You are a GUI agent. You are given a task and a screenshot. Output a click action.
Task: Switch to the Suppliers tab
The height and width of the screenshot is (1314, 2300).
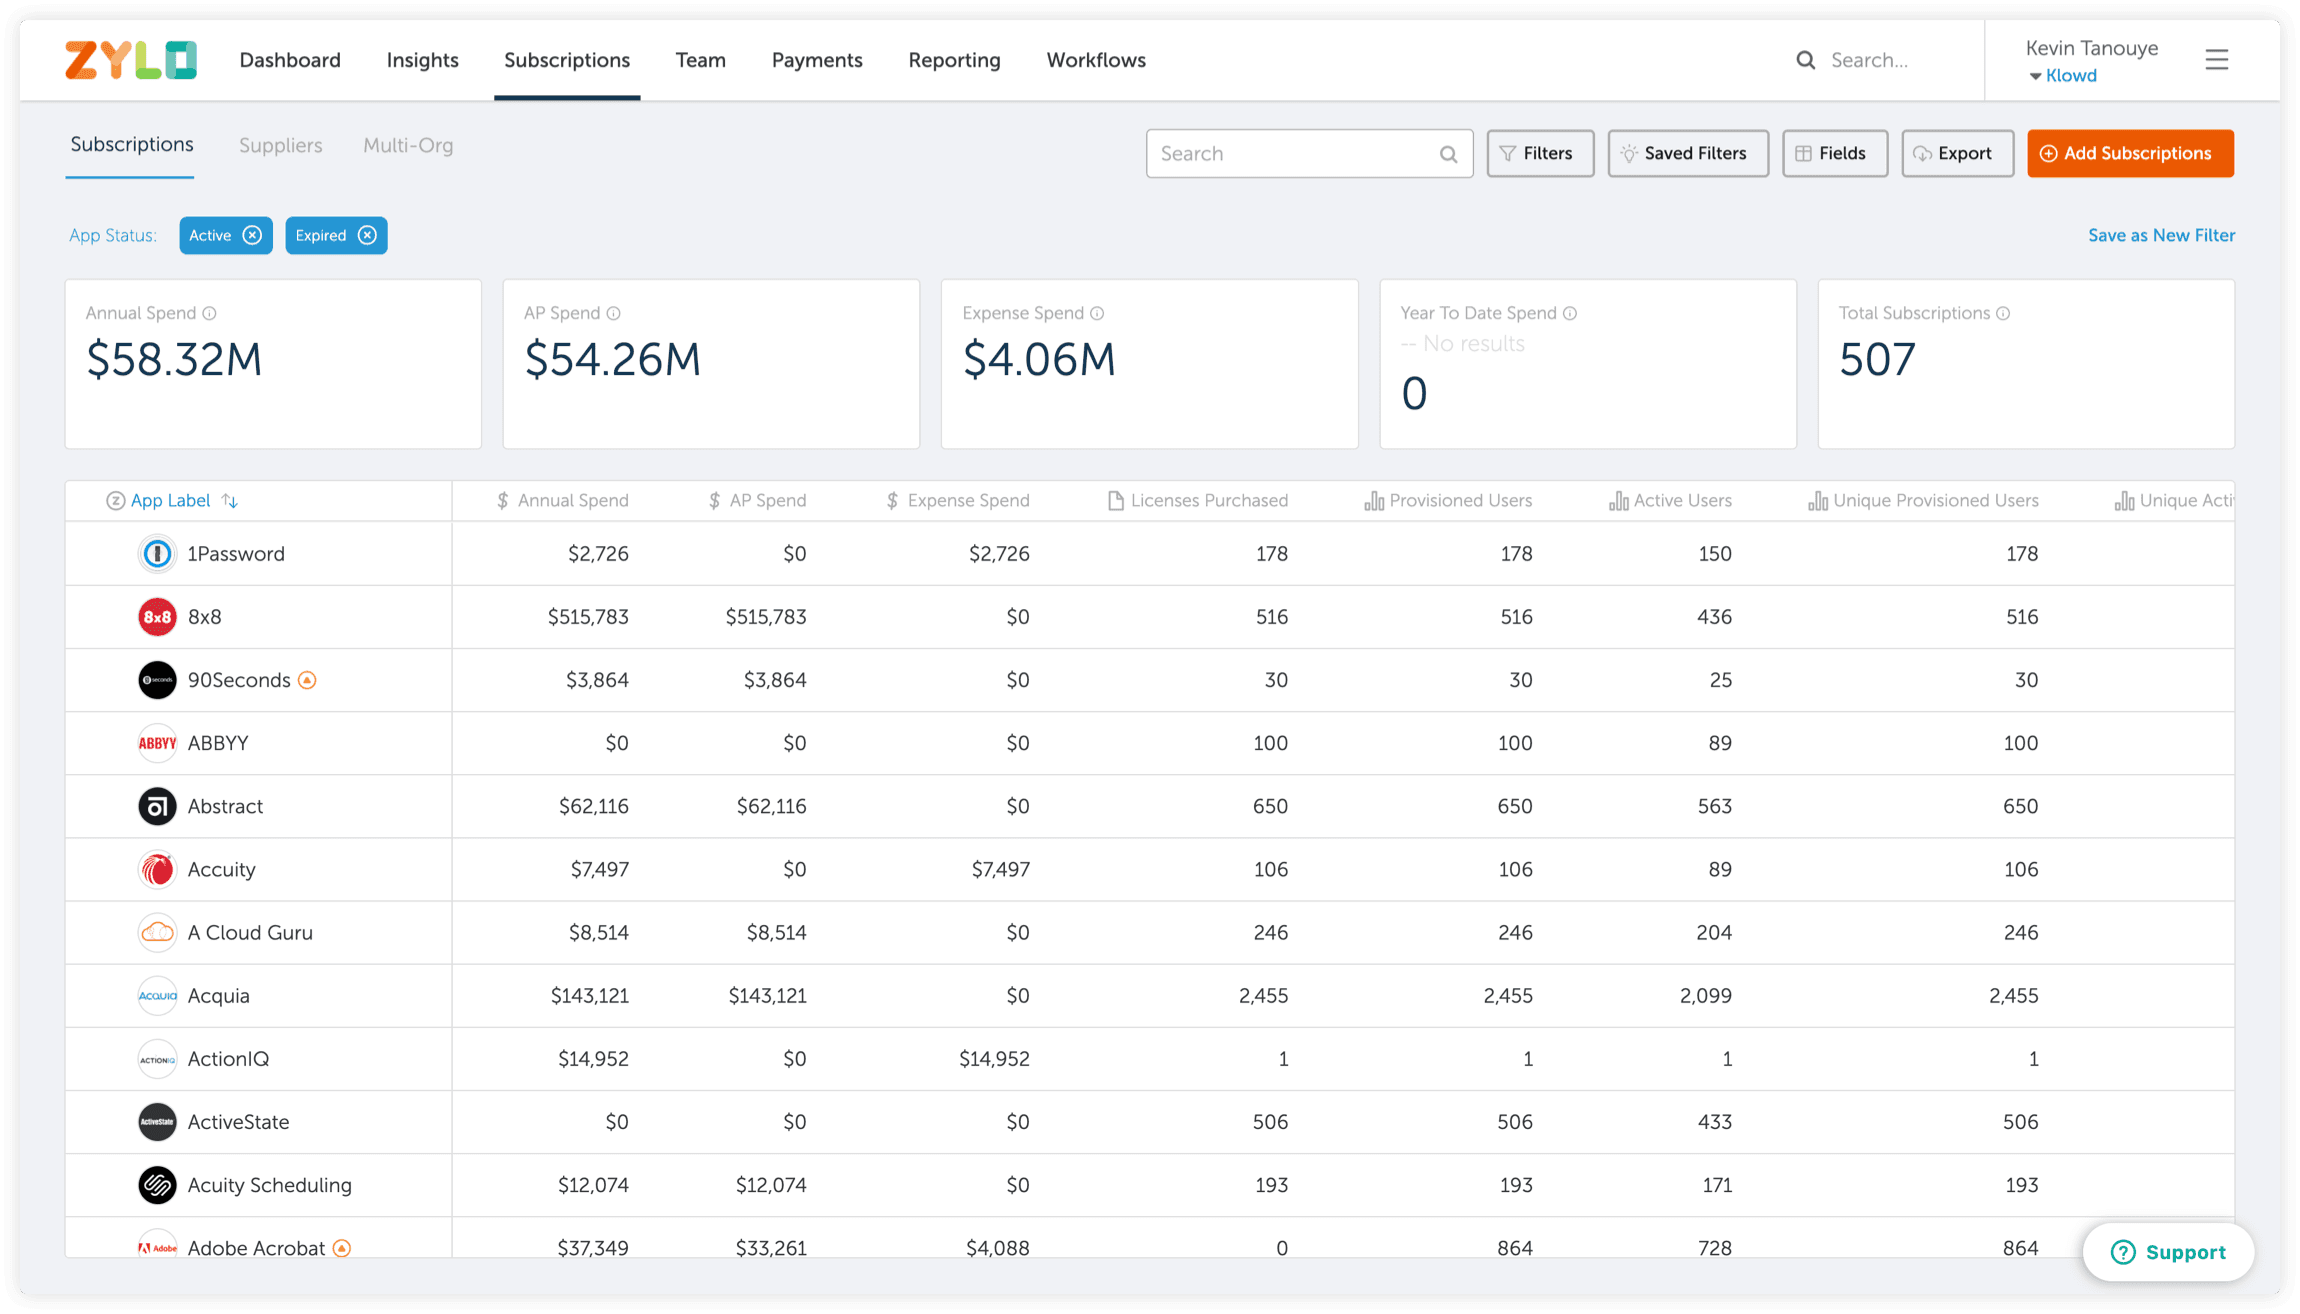click(x=280, y=145)
